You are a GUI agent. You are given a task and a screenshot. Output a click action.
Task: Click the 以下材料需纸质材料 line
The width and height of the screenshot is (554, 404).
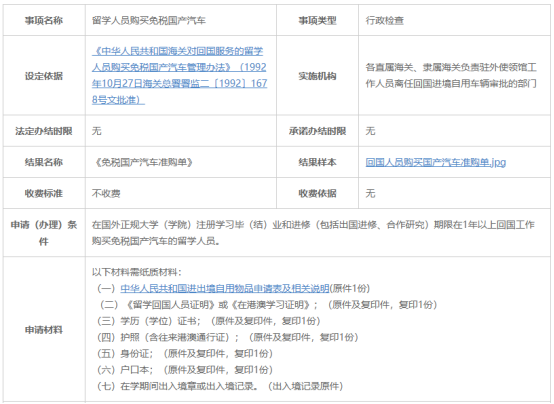[x=137, y=272]
